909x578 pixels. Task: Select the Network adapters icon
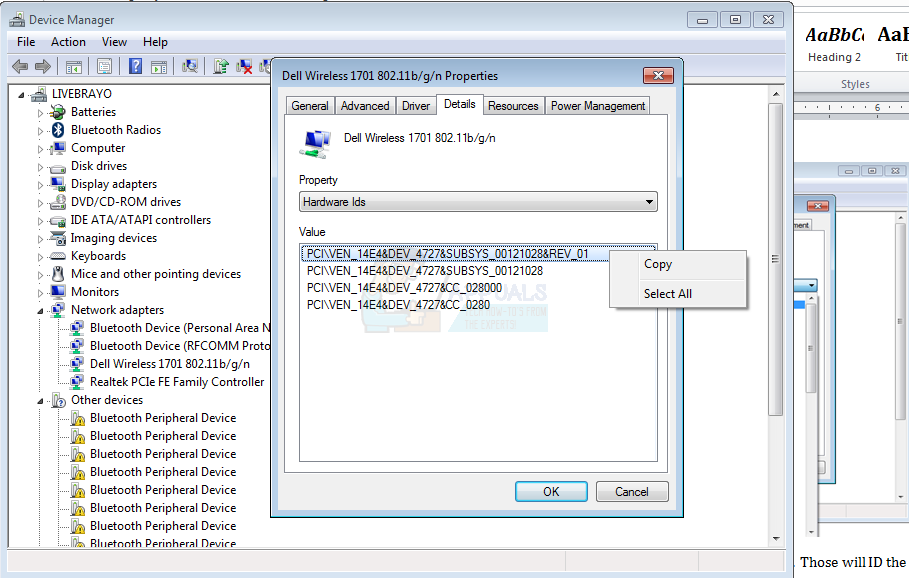57,310
